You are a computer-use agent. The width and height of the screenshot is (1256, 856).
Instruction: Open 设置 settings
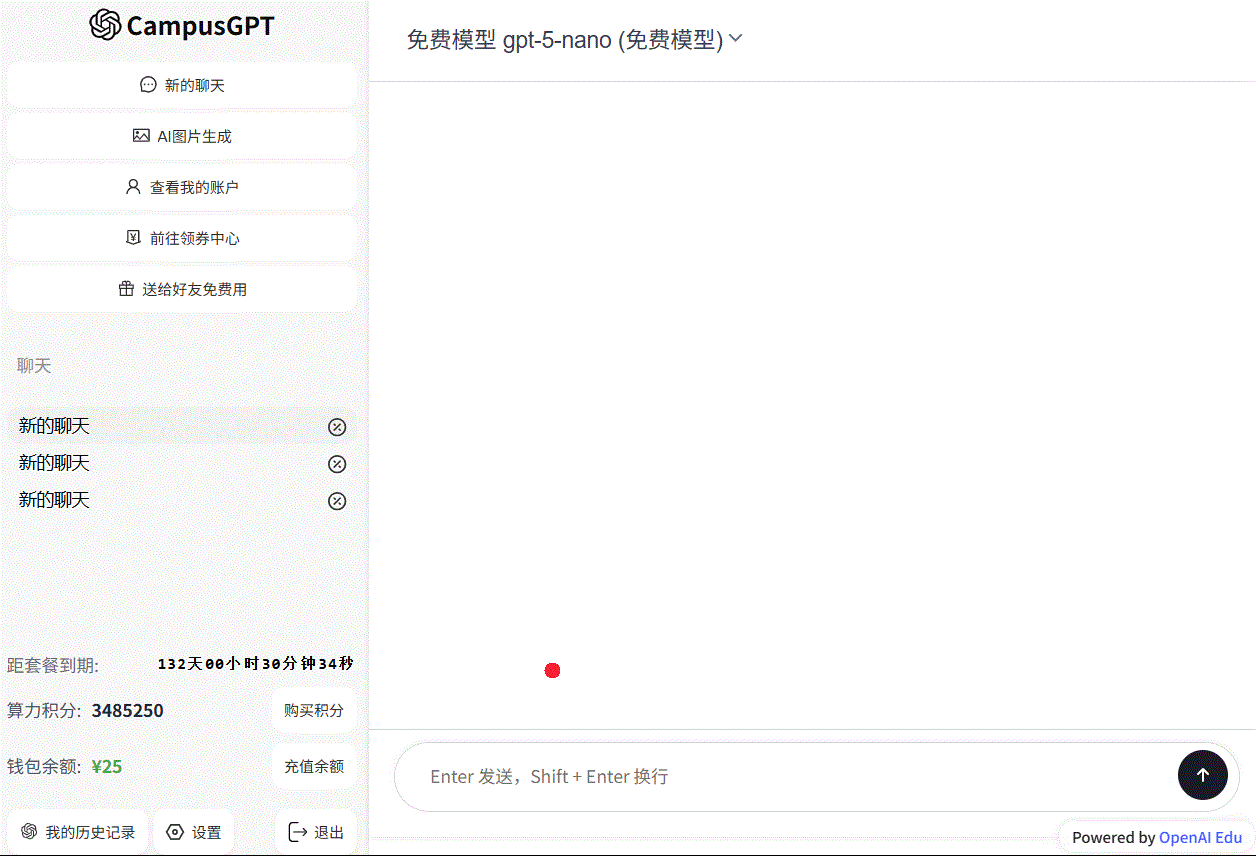194,833
